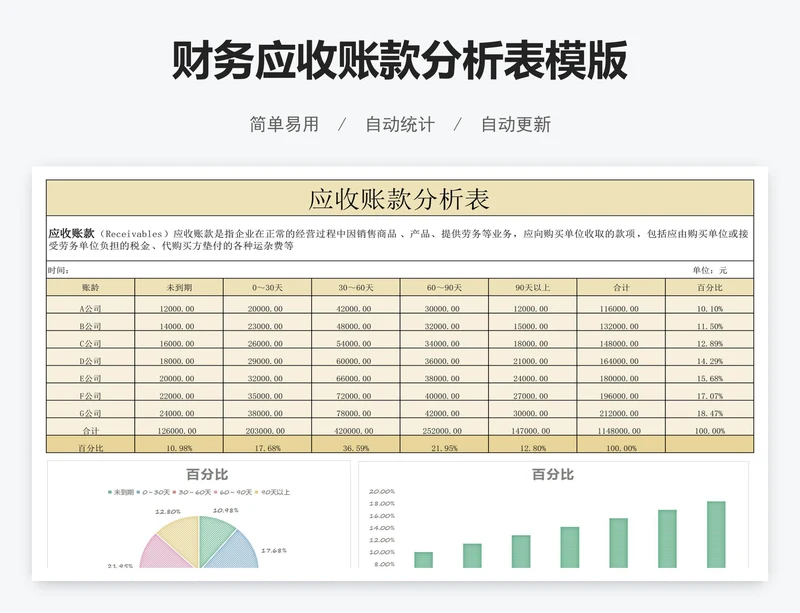Select the 未到期 column header
800x613 pixels.
tap(179, 287)
